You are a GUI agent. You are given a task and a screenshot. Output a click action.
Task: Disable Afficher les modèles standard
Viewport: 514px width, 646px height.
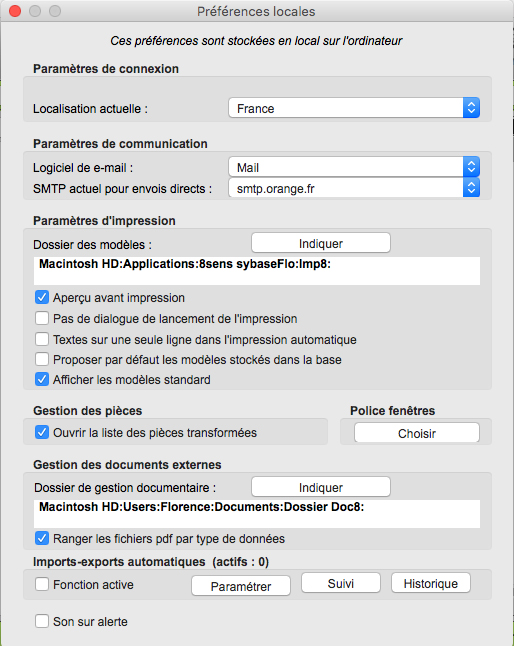(x=42, y=379)
